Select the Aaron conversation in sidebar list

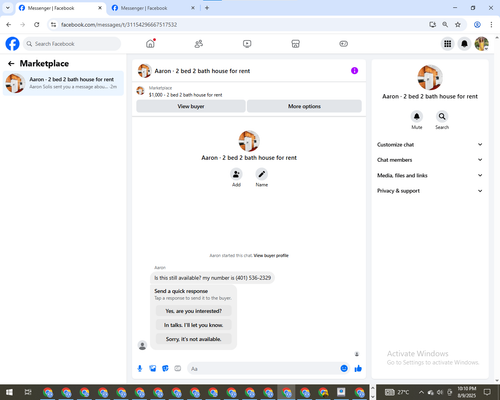[x=63, y=83]
